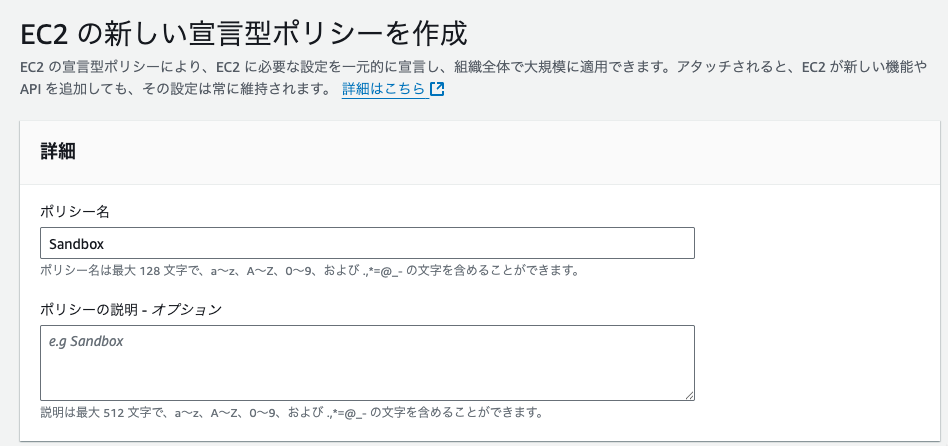Click the italic オプション text in the label
The width and height of the screenshot is (948, 446).
[187, 309]
